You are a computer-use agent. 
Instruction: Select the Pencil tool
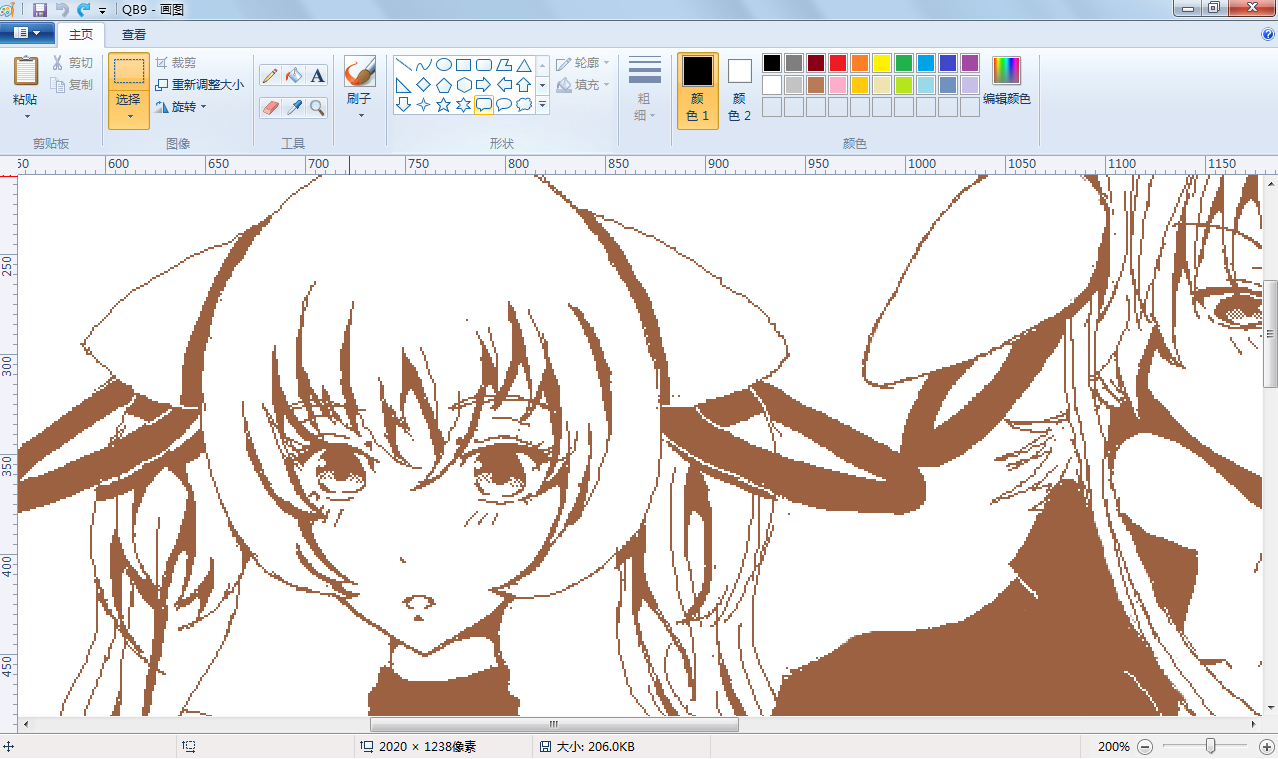pyautogui.click(x=270, y=75)
